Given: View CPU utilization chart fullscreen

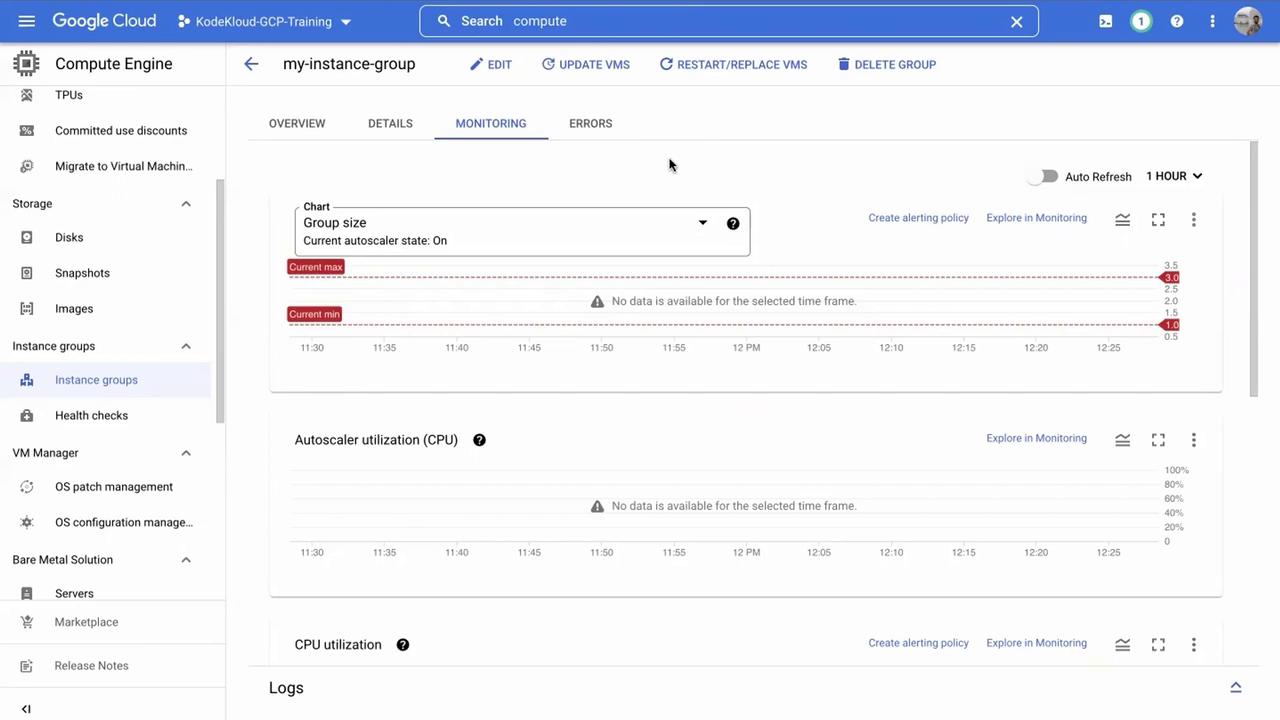Looking at the screenshot, I should point(1158,645).
